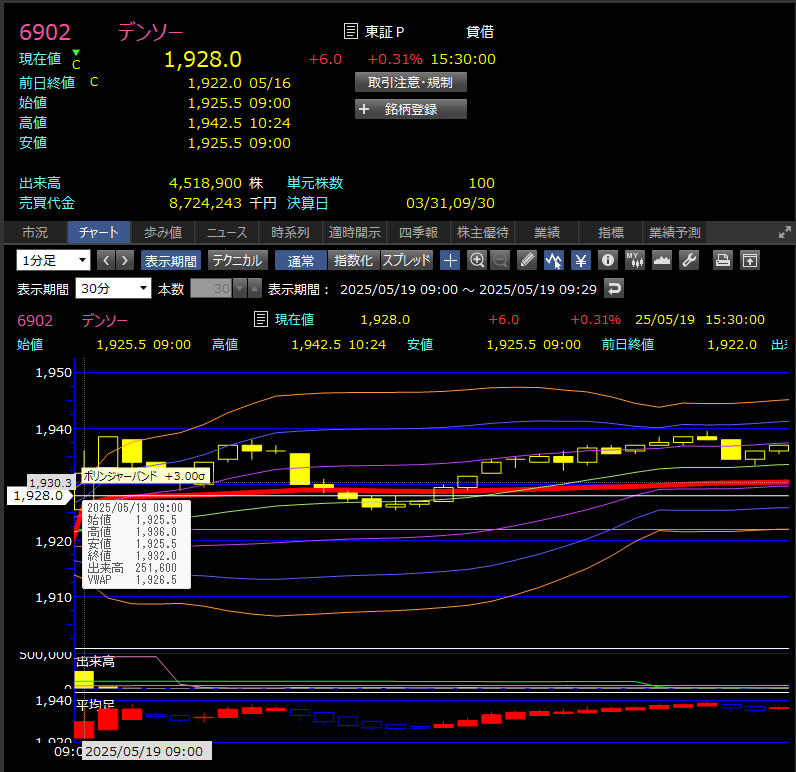Open chart settings wrench icon

click(689, 261)
